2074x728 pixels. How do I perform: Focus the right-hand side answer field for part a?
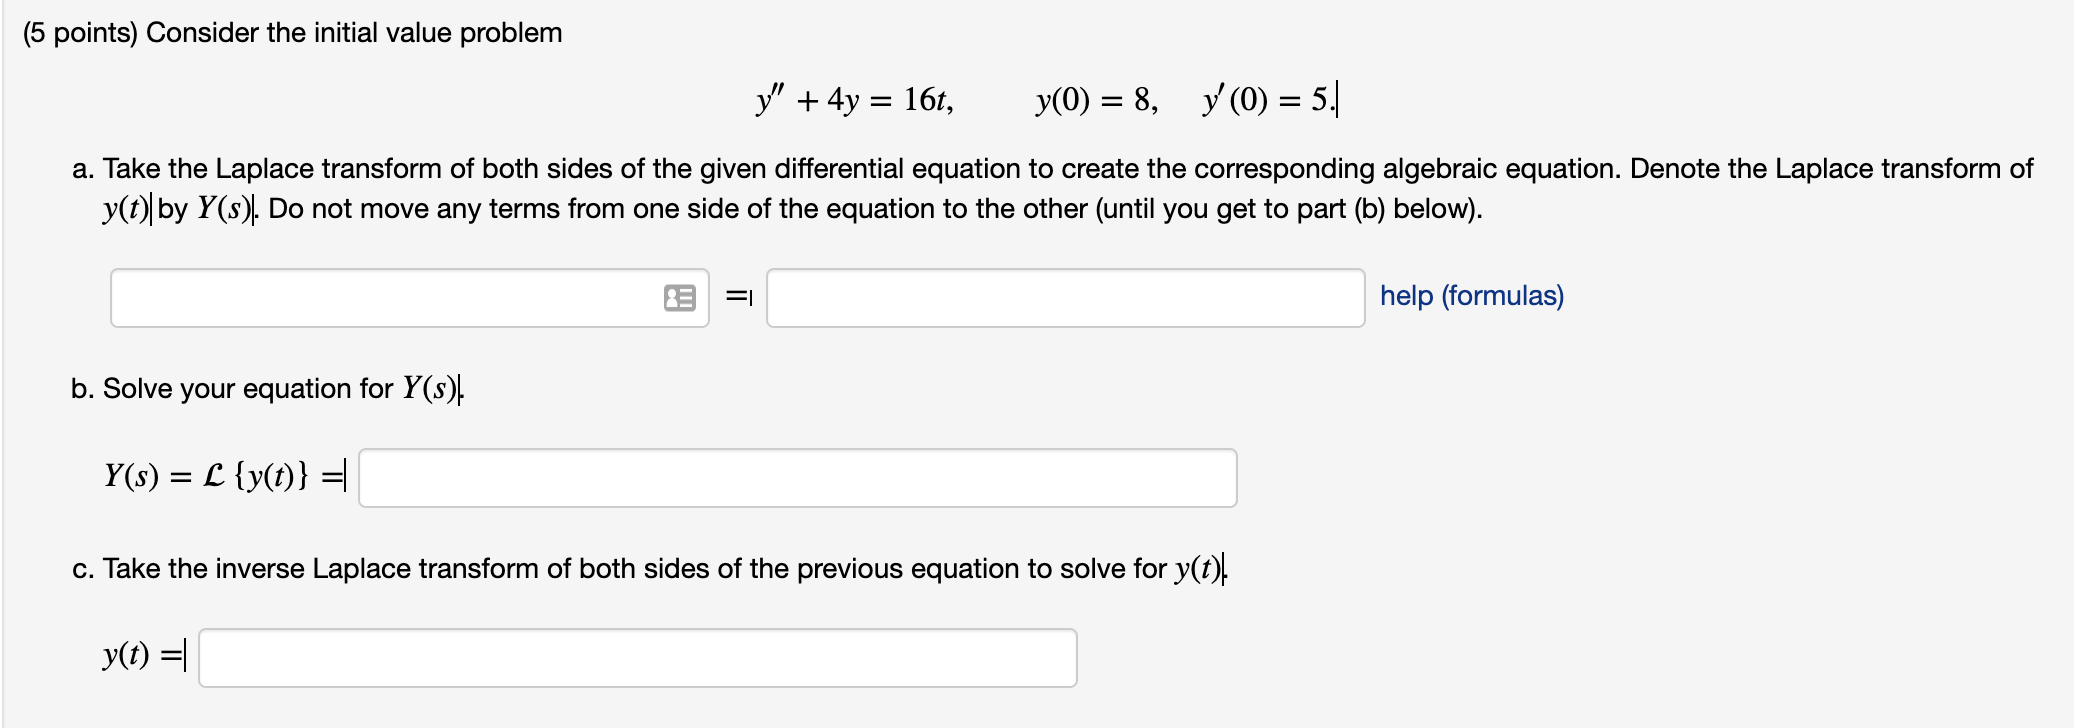click(x=1065, y=298)
